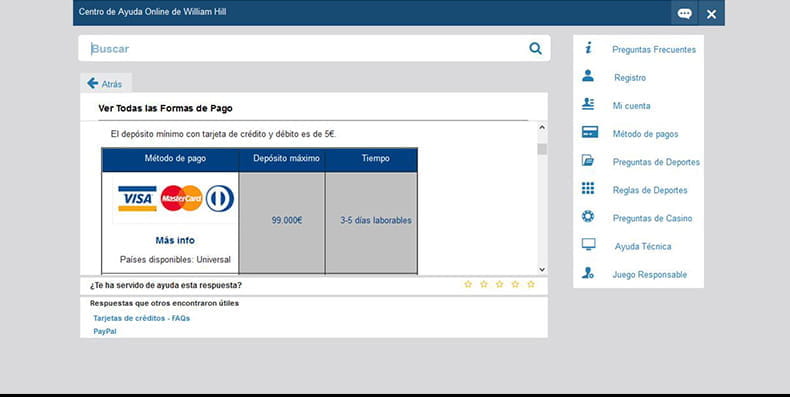Open Tarjetas de créditos - FAQs link
Image resolution: width=790 pixels, height=397 pixels.
[142, 318]
